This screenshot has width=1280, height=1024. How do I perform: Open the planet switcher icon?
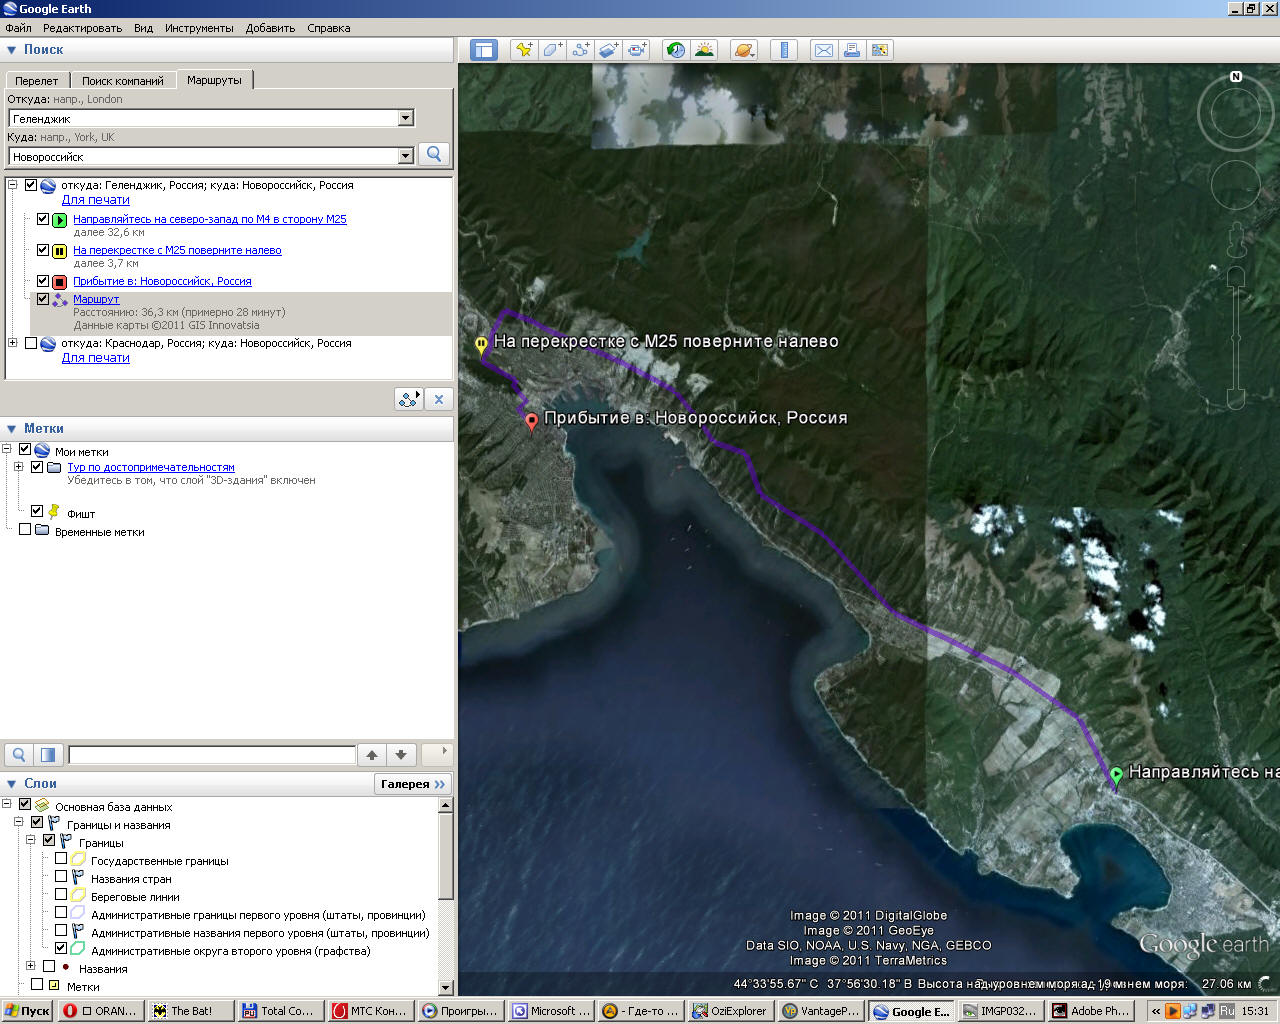point(744,50)
